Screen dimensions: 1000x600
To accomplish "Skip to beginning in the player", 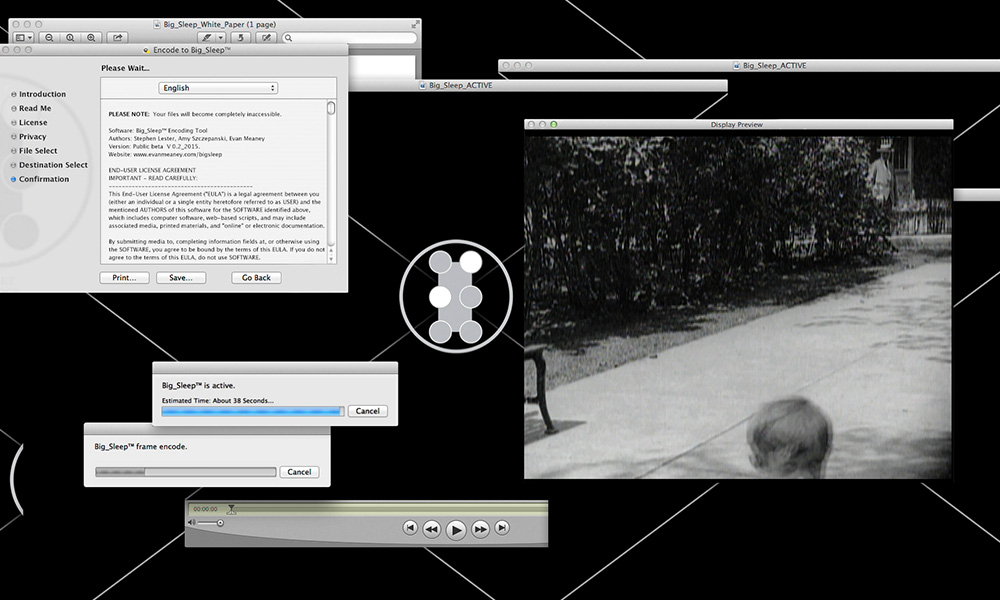I will [410, 528].
